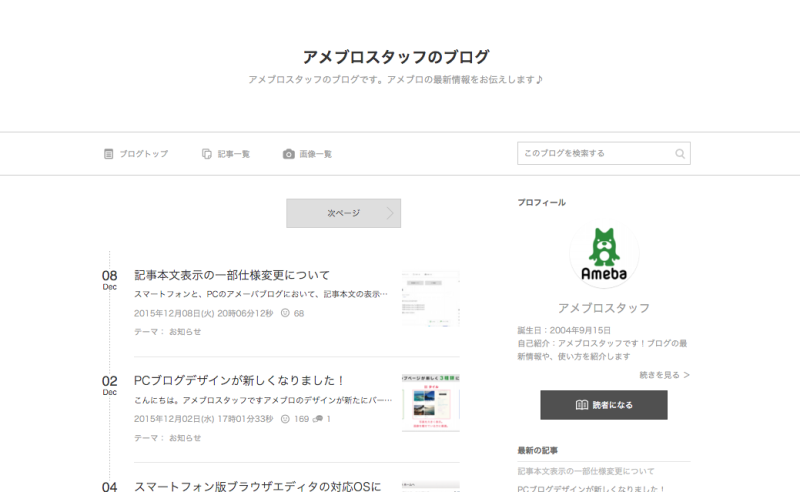Click excerpt こんにちは。アメブロスタッフです

pyautogui.click(x=263, y=400)
